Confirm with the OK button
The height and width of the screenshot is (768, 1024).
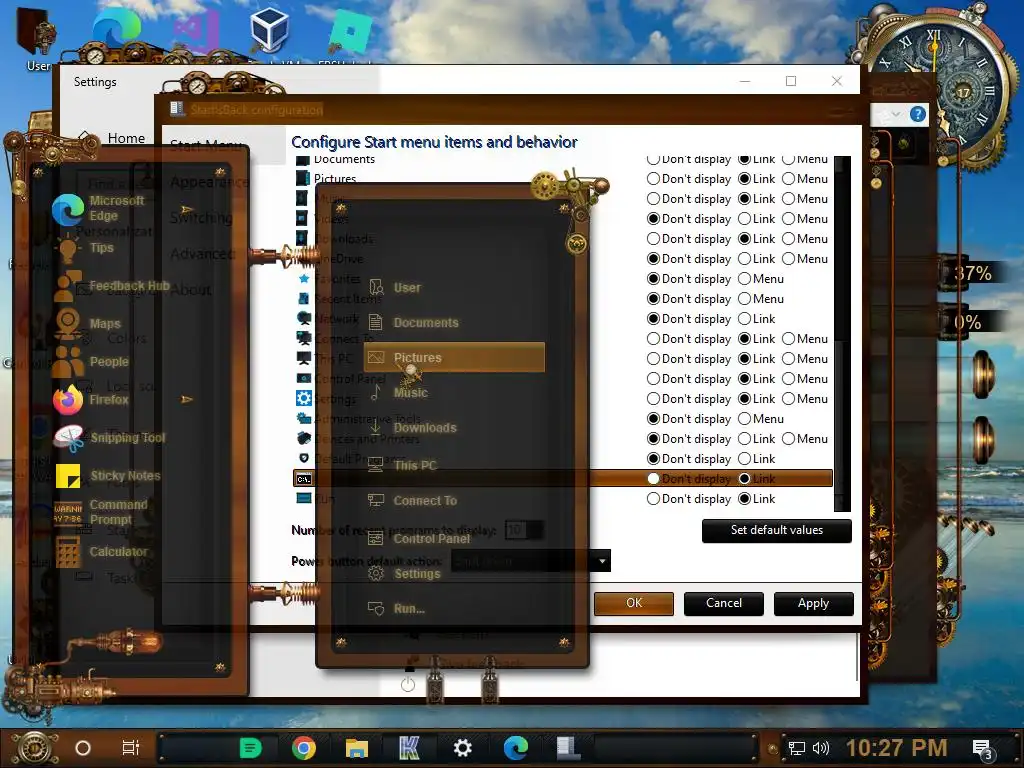coord(633,603)
